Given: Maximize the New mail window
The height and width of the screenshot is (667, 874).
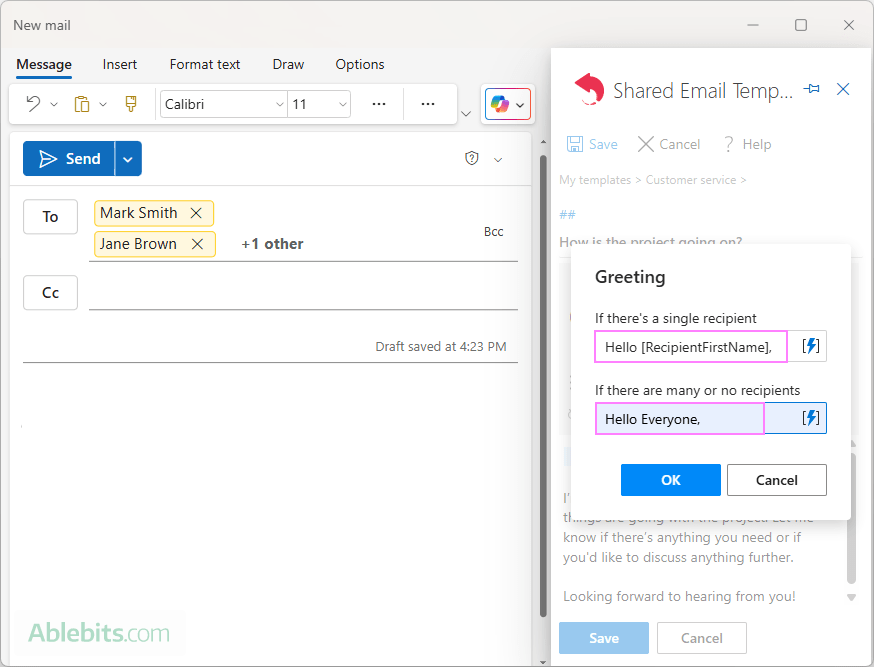Looking at the screenshot, I should tap(801, 25).
